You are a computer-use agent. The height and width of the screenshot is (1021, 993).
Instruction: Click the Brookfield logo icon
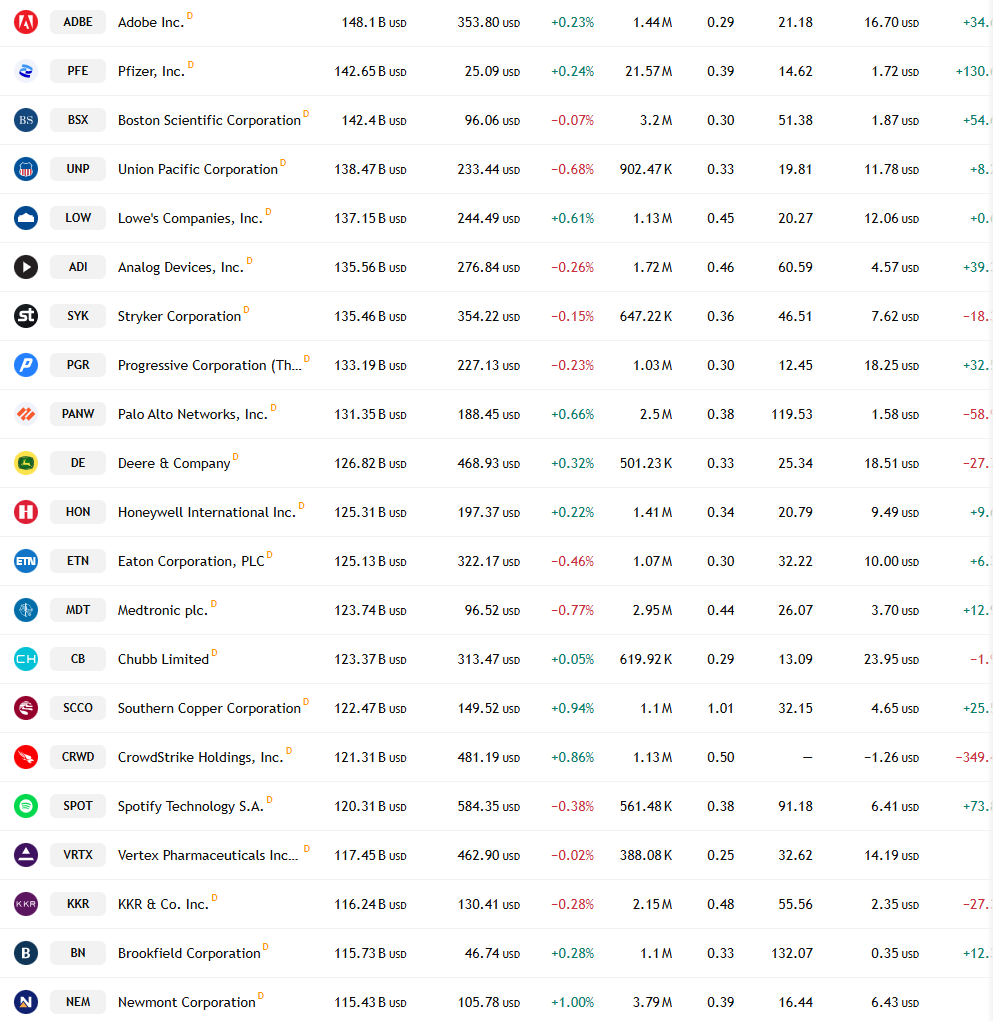[26, 953]
